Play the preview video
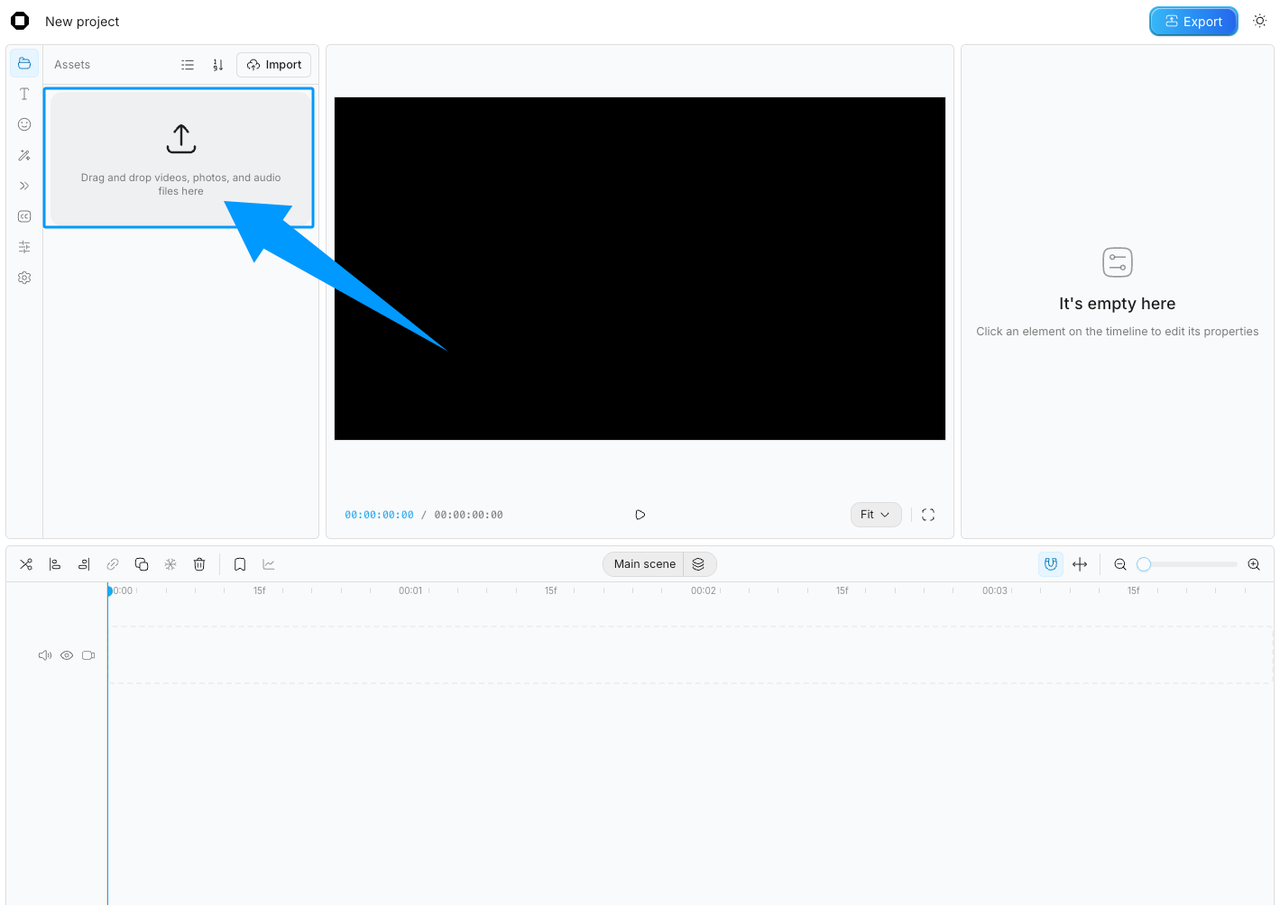 pyautogui.click(x=640, y=515)
